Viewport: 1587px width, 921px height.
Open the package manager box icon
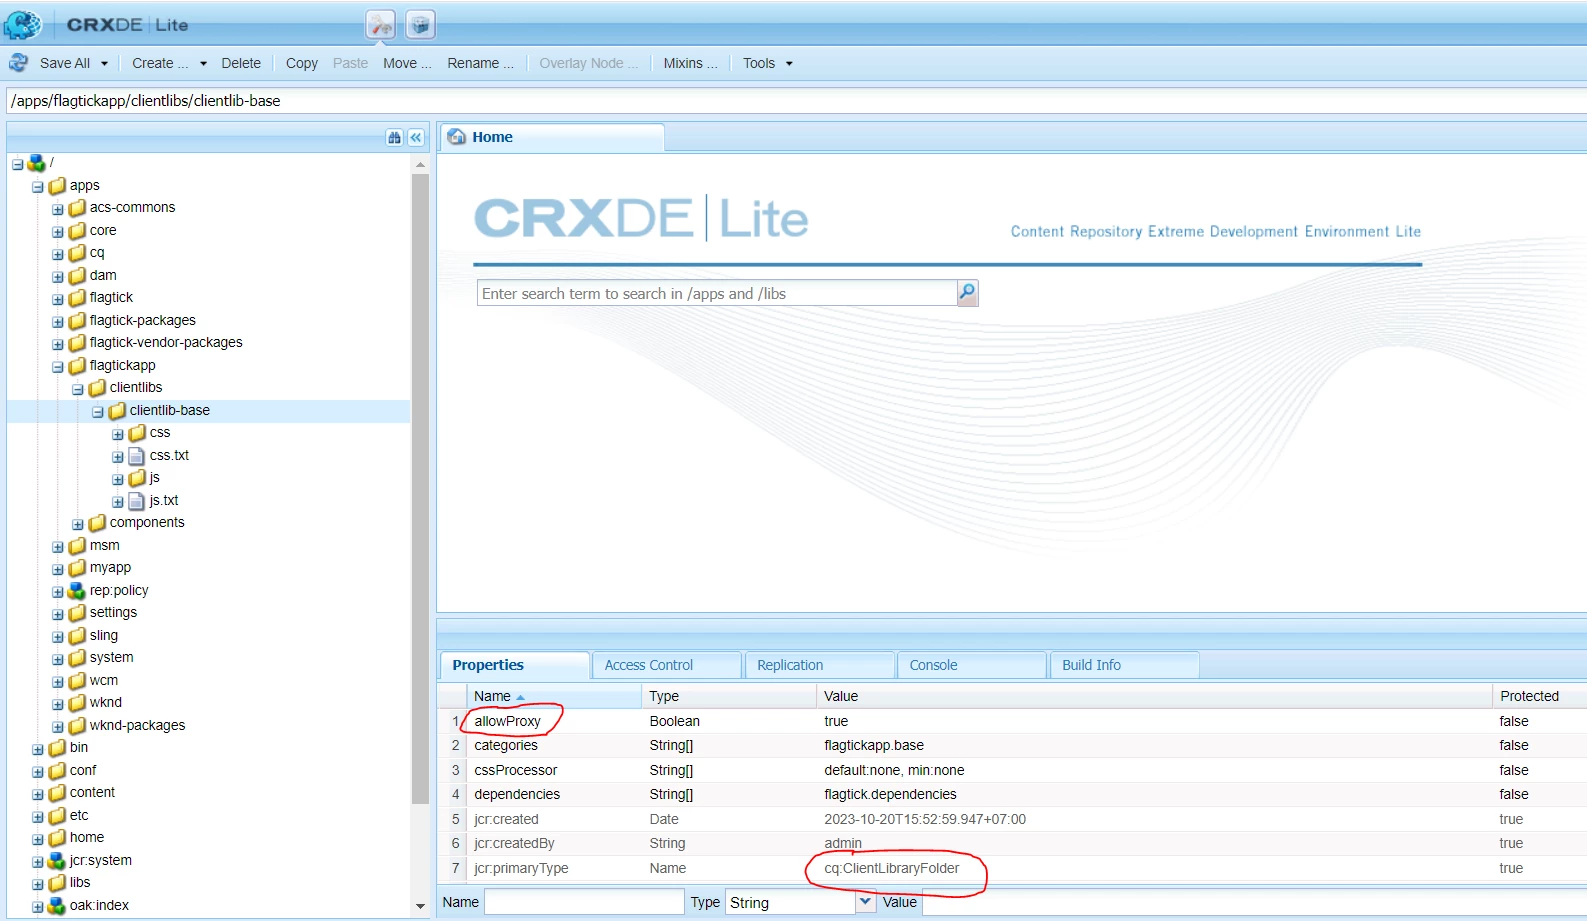(x=421, y=25)
